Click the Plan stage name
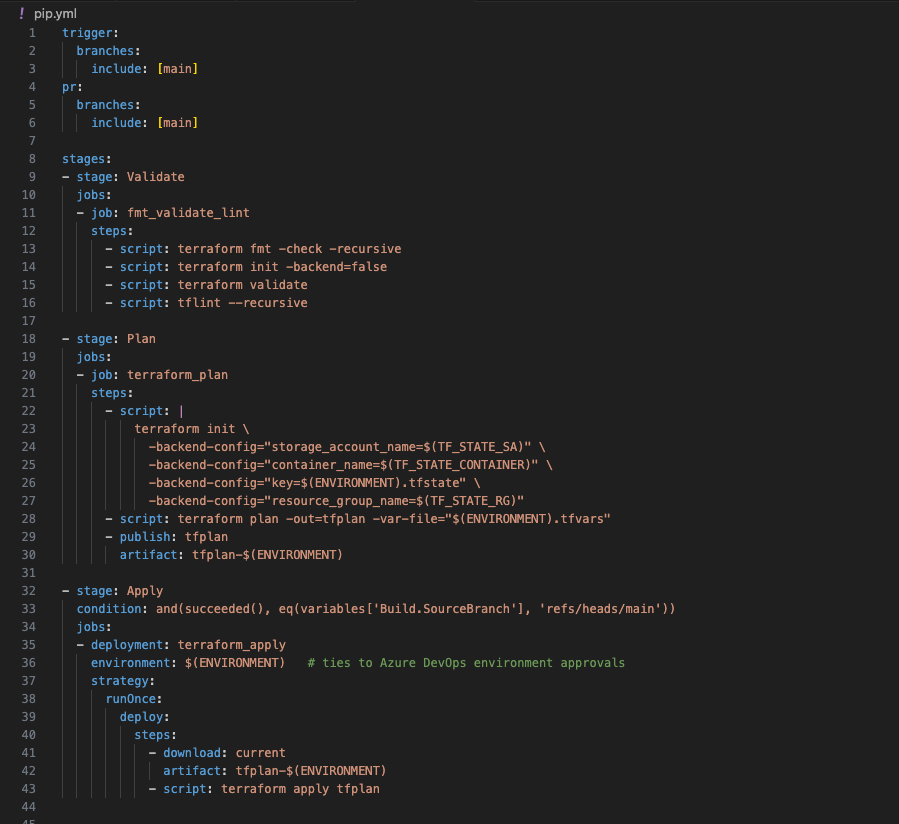This screenshot has width=899, height=824. pyautogui.click(x=141, y=339)
